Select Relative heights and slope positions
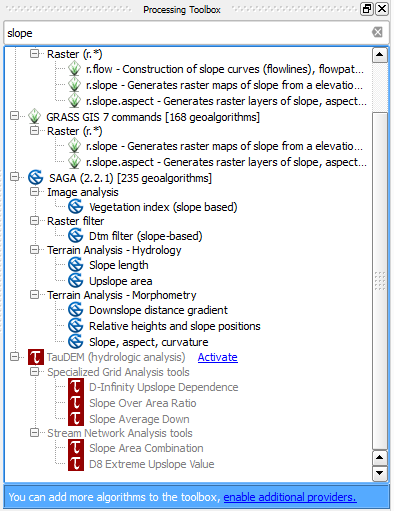The height and width of the screenshot is (511, 394). tap(175, 326)
